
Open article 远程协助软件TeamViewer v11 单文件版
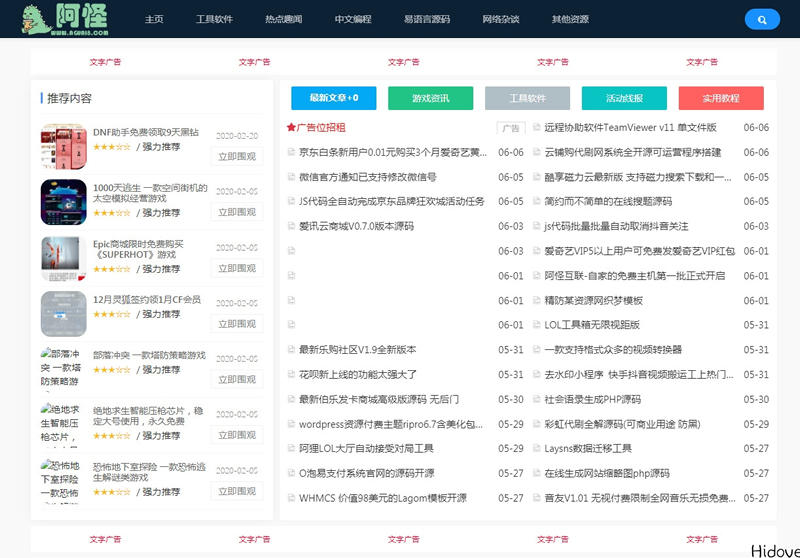pyautogui.click(x=630, y=128)
